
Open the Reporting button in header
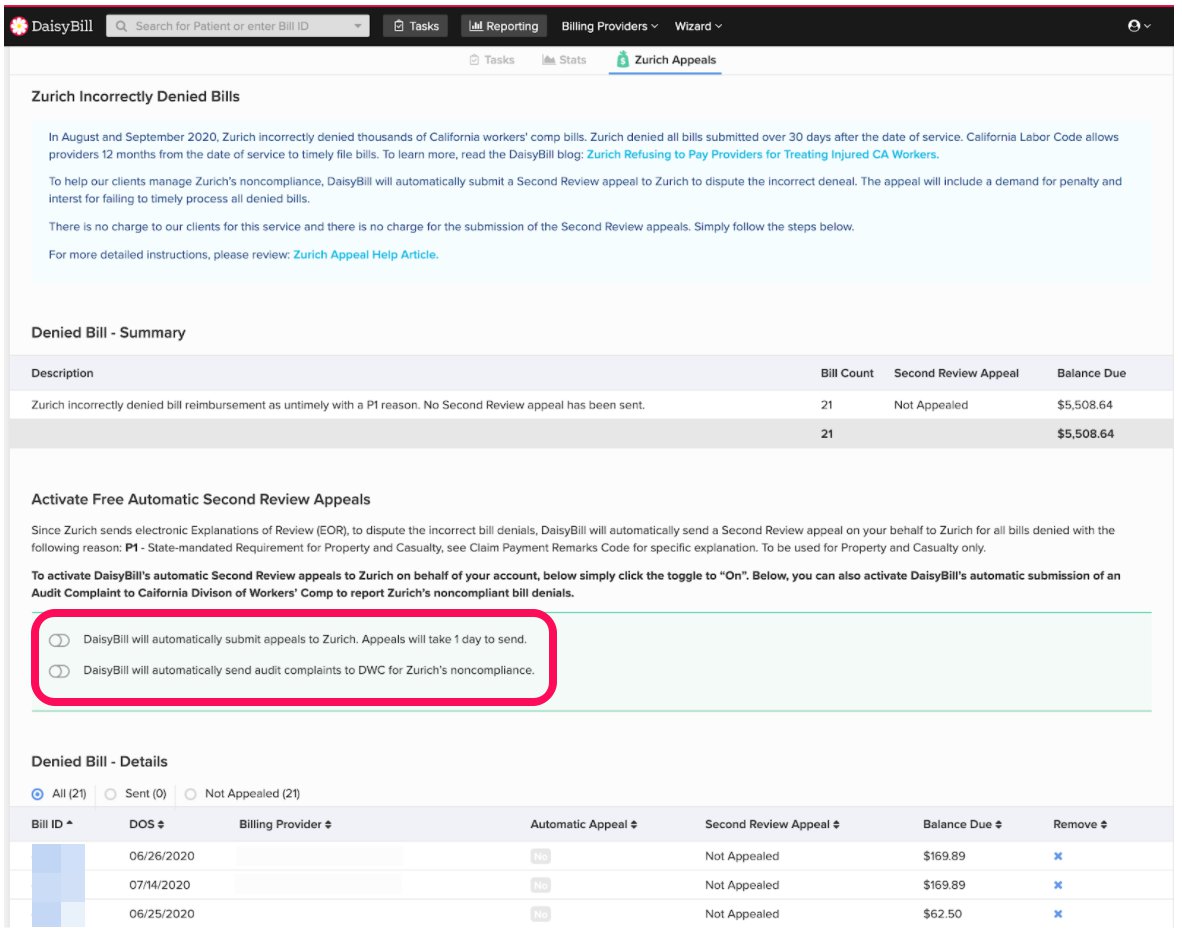[503, 26]
